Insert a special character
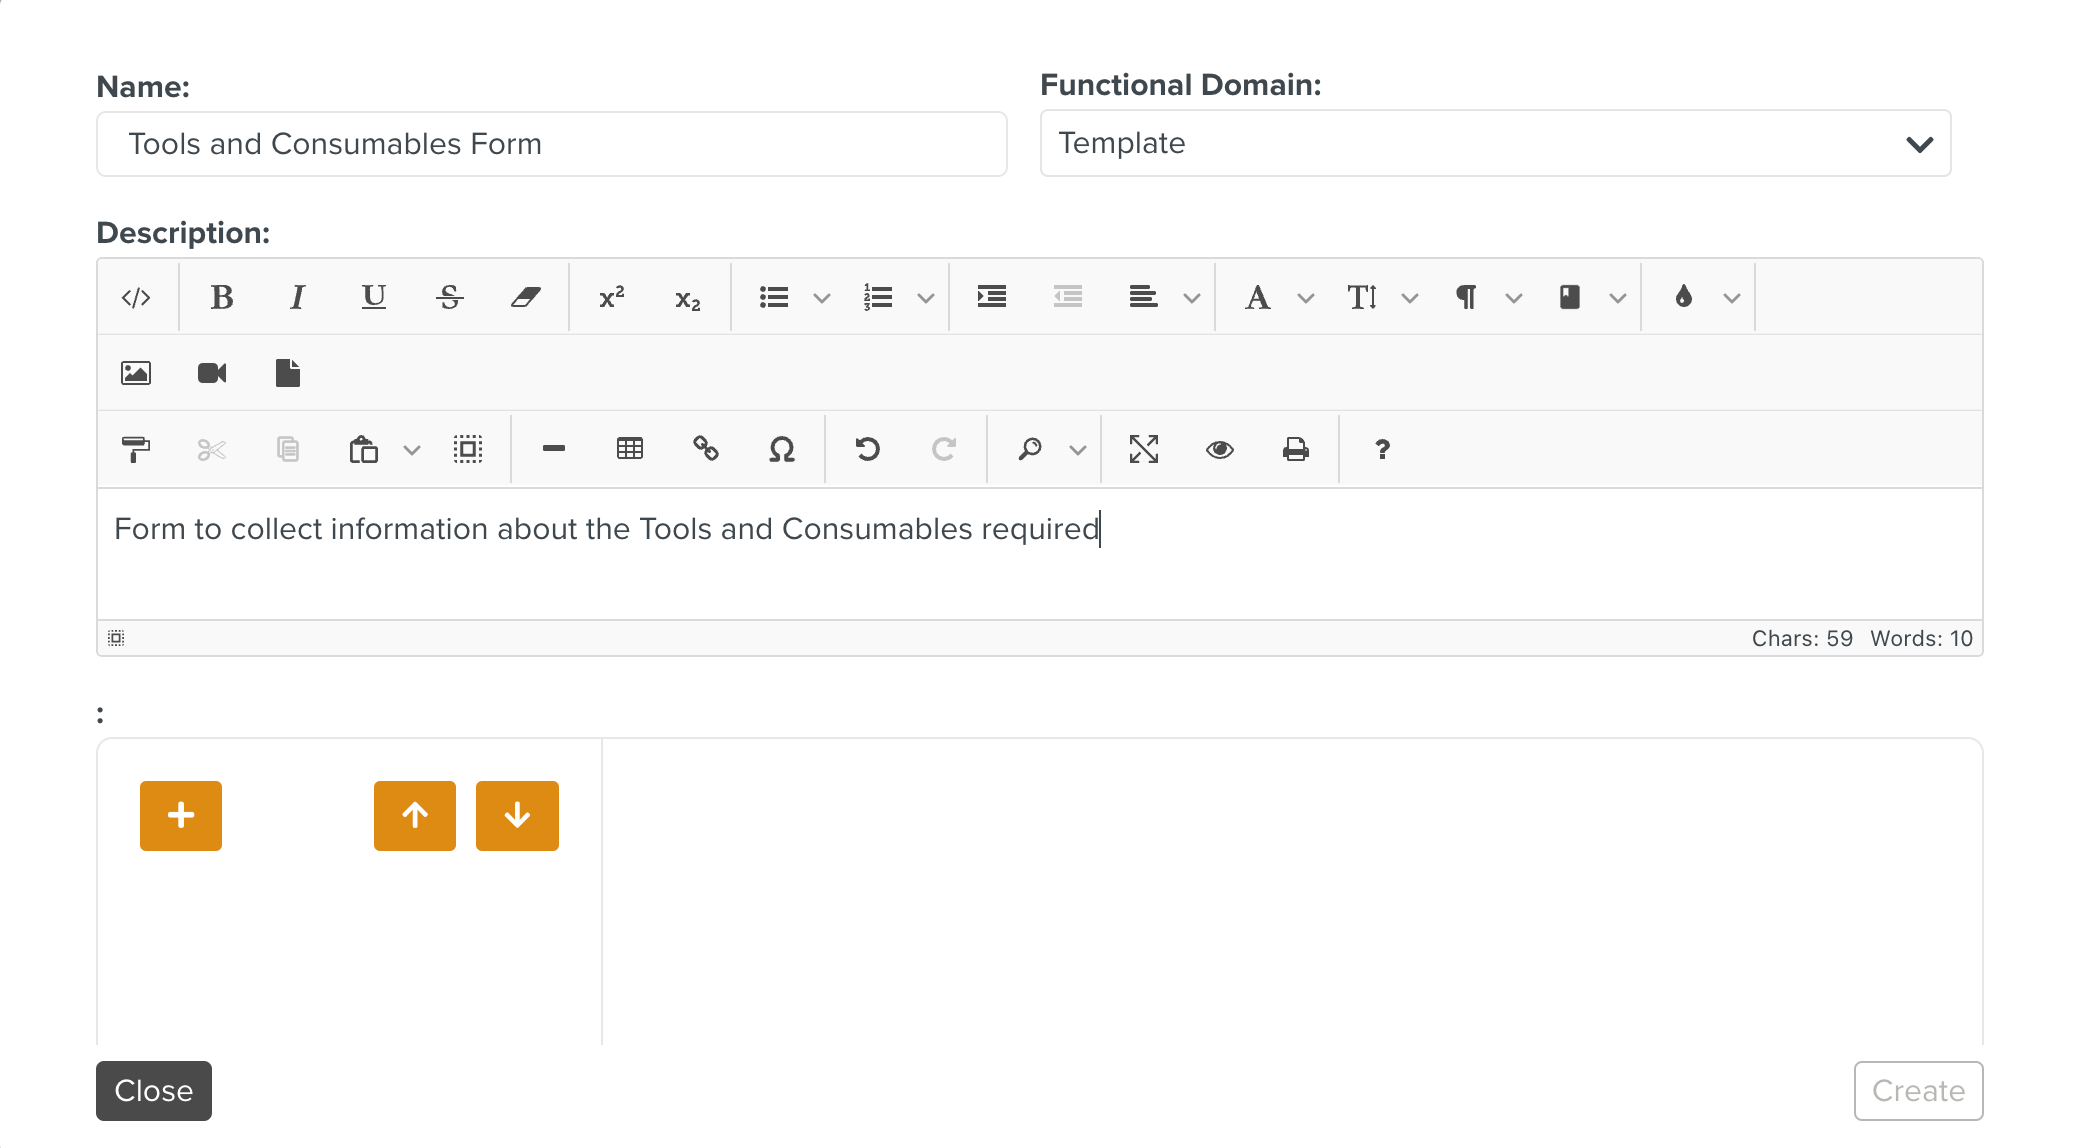This screenshot has width=2076, height=1148. point(783,449)
